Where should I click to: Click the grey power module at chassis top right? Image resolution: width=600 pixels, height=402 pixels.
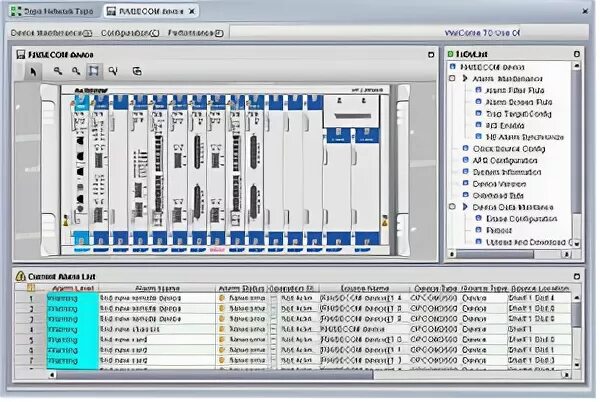[351, 111]
